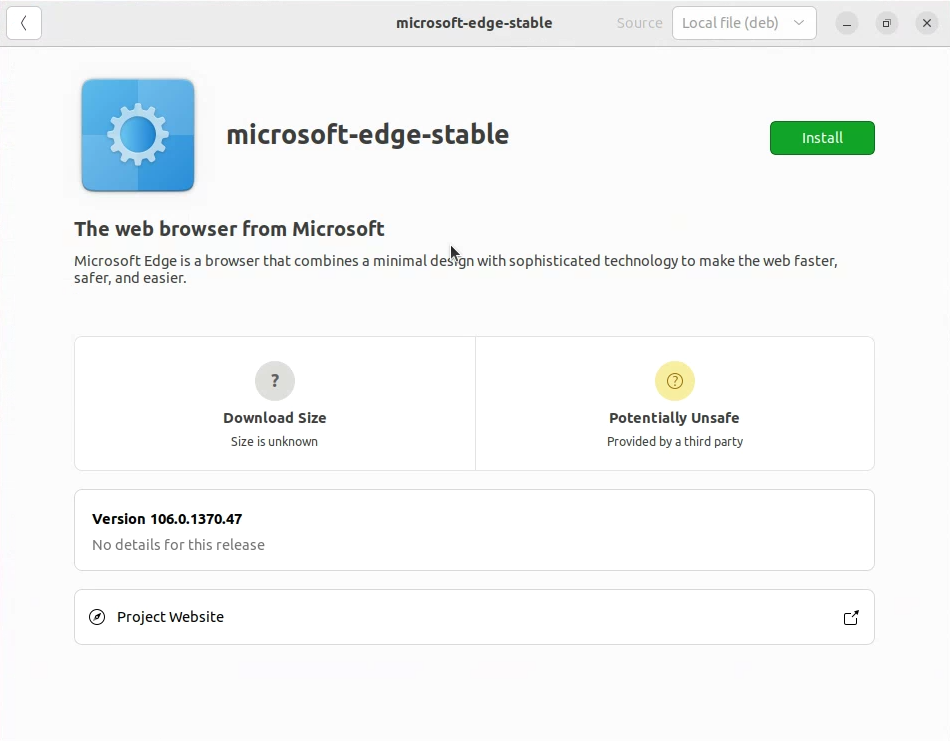Select the Provided by a third party text
Screen dimensions: 950x741
674,441
